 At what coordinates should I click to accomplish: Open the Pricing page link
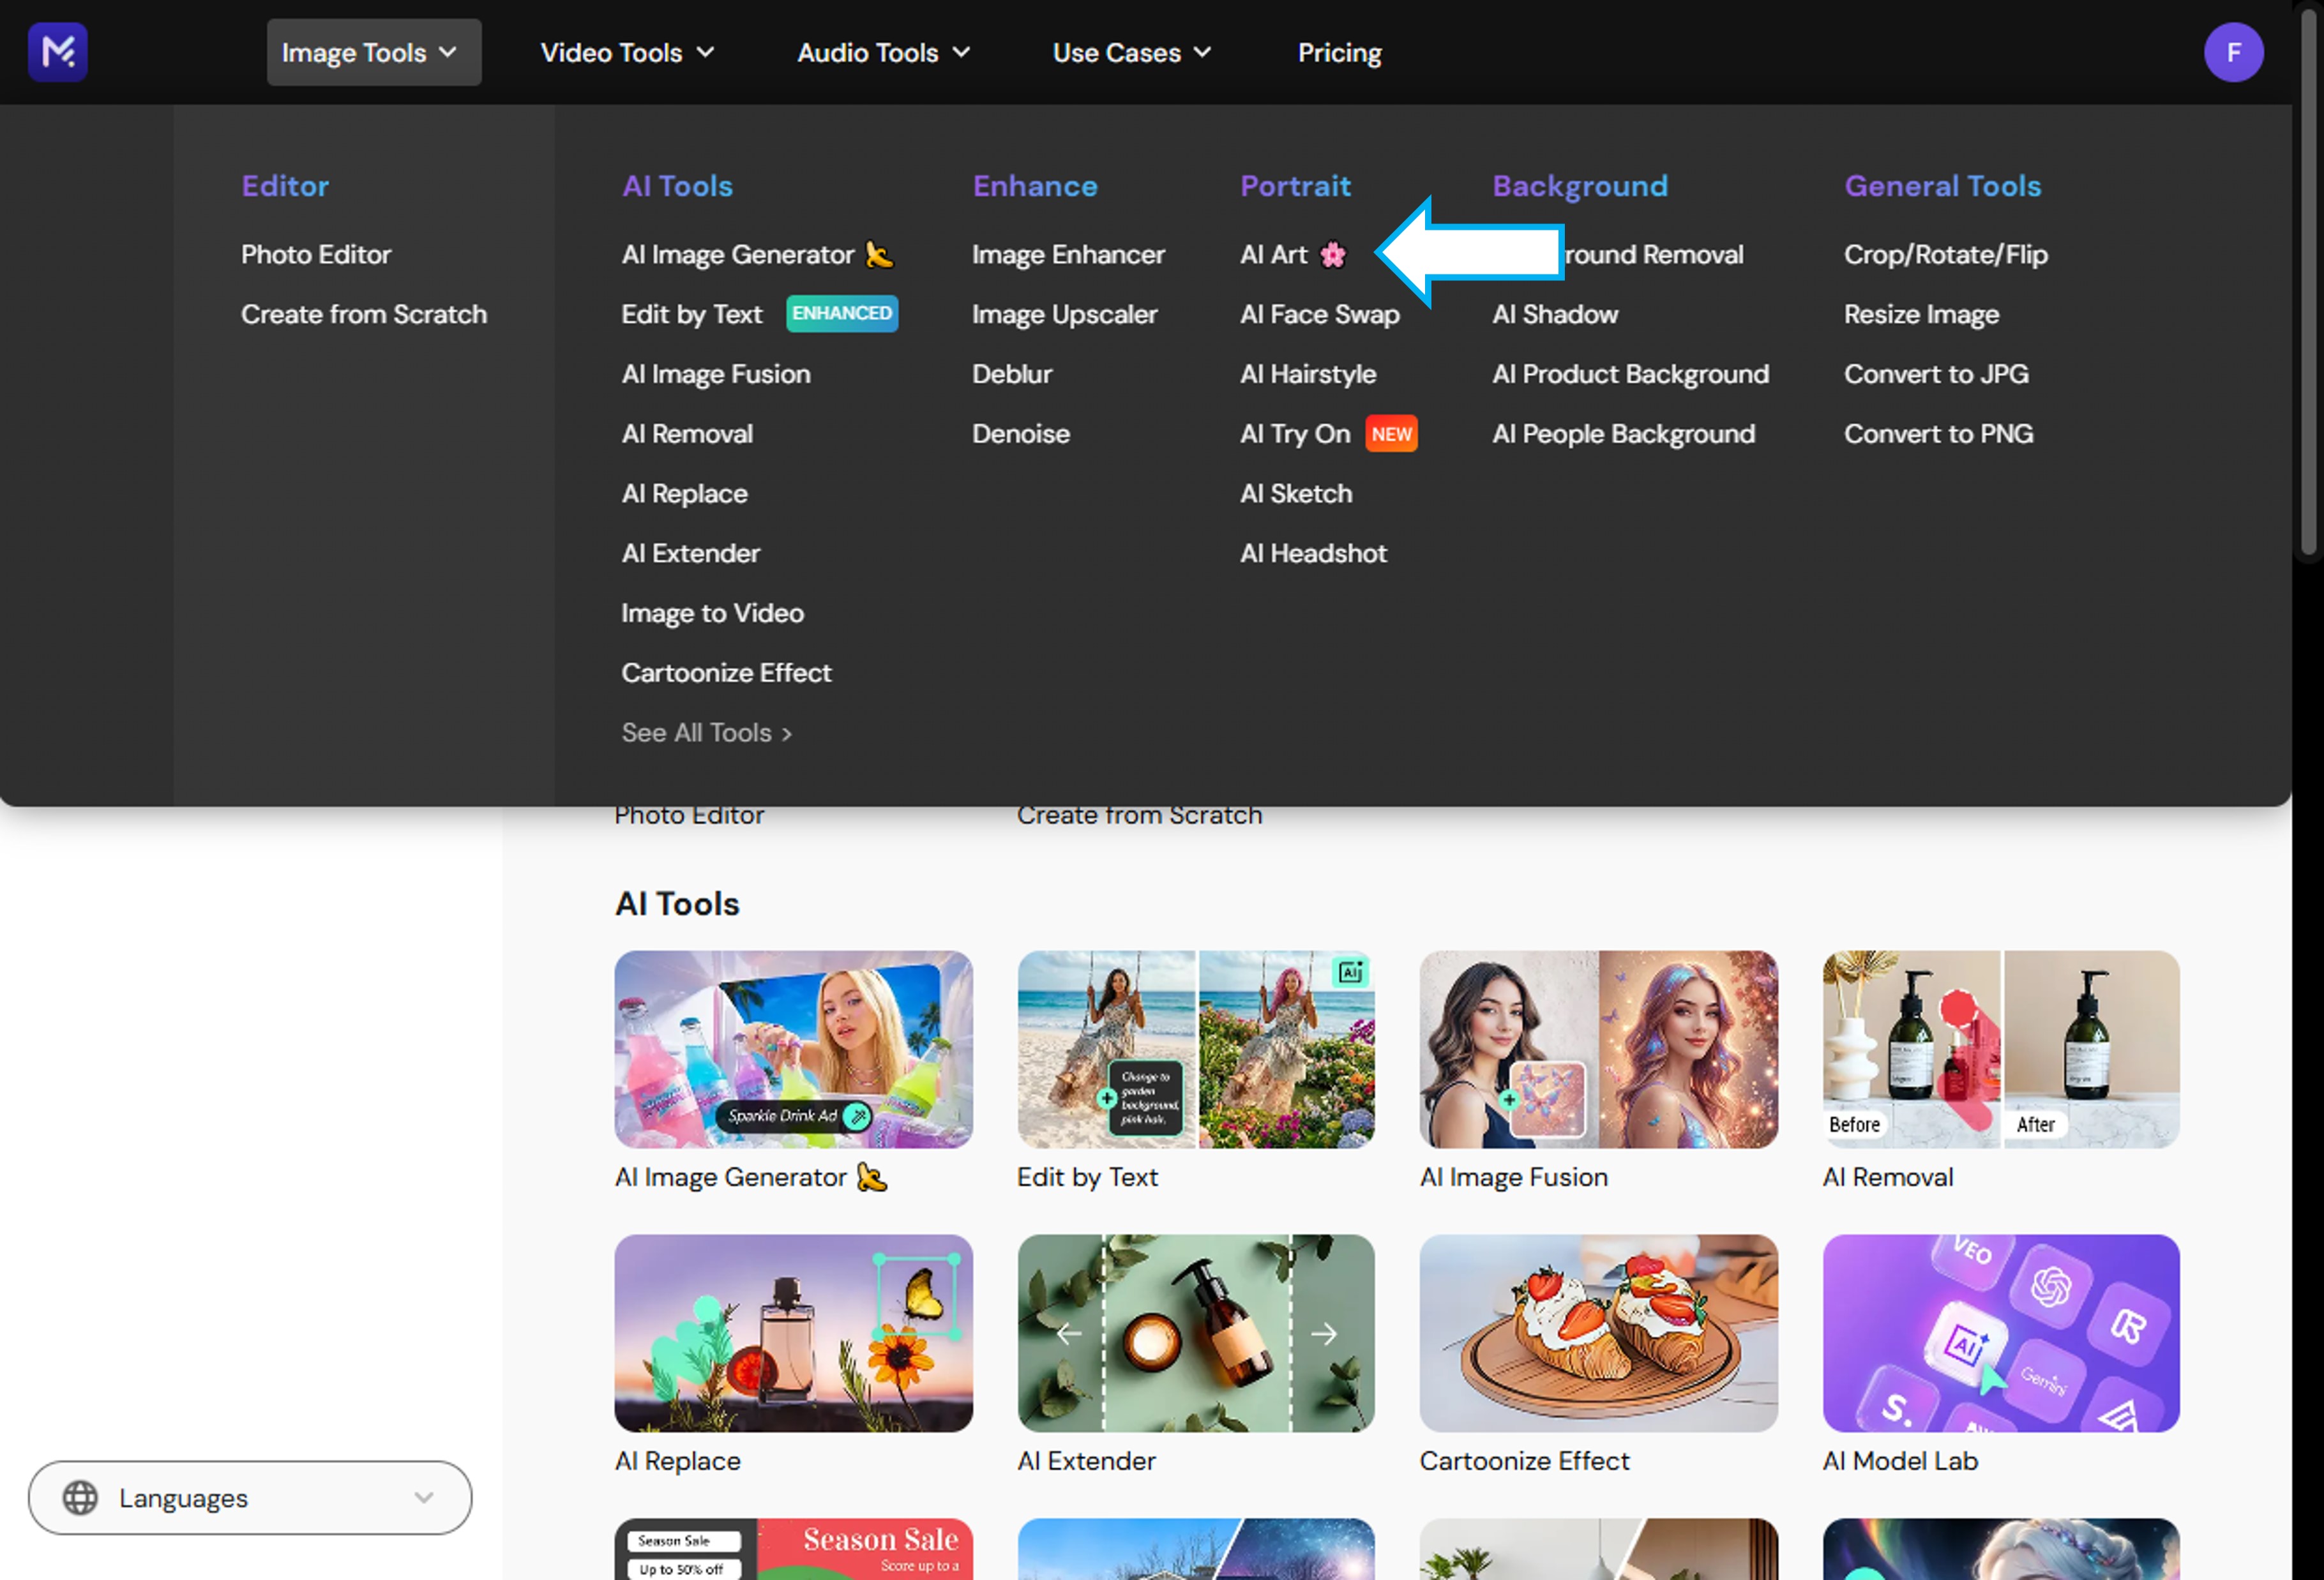click(x=1339, y=52)
